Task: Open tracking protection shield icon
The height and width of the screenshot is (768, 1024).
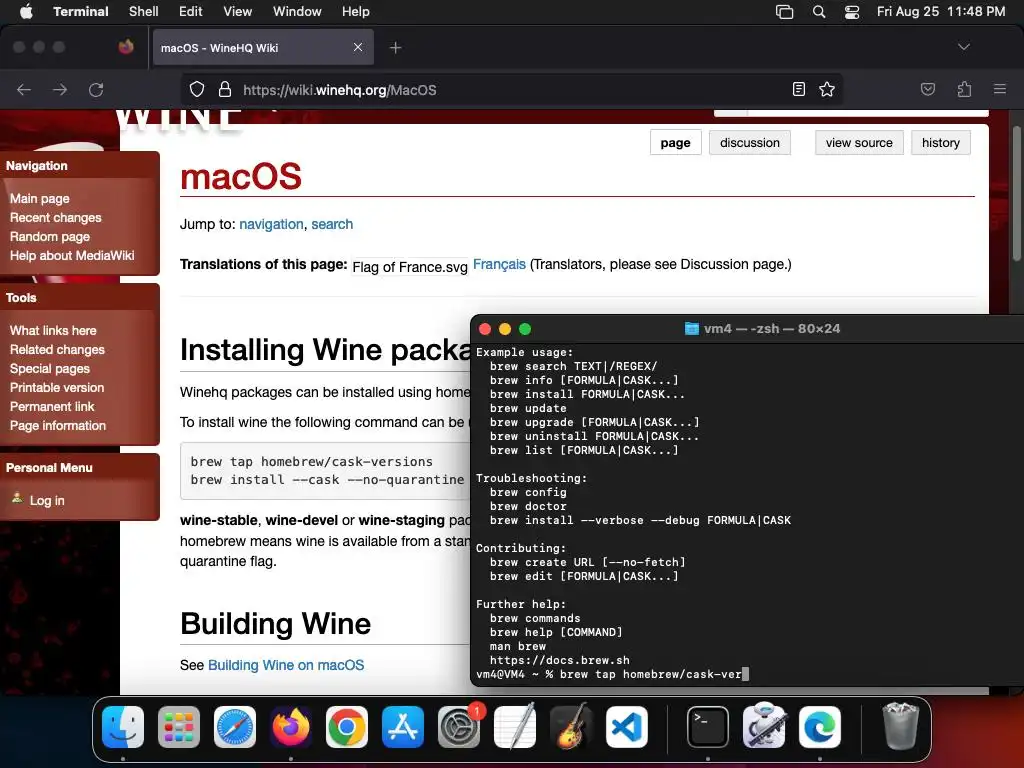Action: pyautogui.click(x=197, y=89)
